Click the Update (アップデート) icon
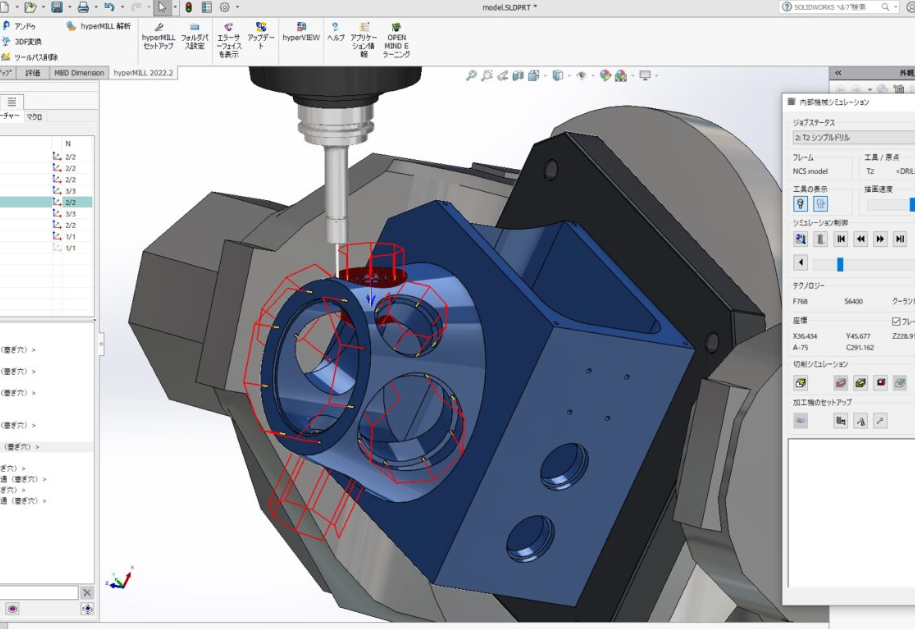 [x=261, y=36]
